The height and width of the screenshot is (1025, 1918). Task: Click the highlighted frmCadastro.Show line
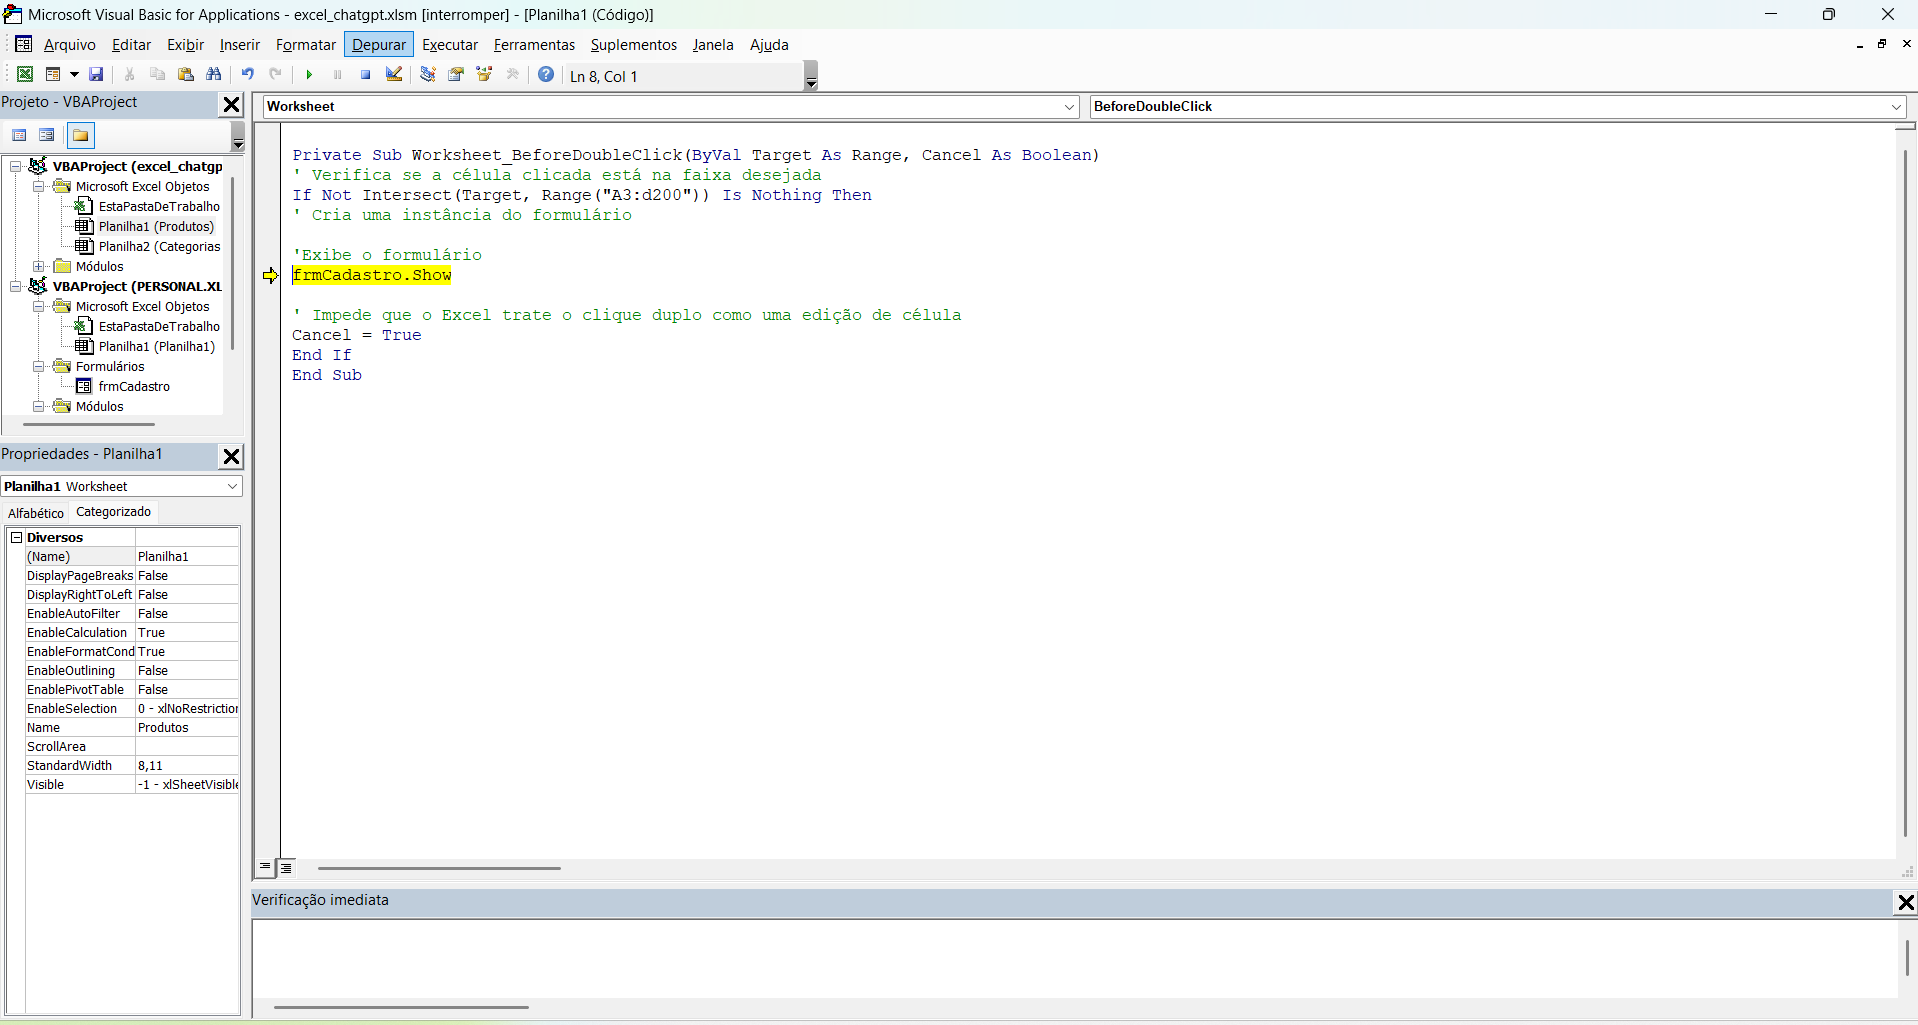372,275
